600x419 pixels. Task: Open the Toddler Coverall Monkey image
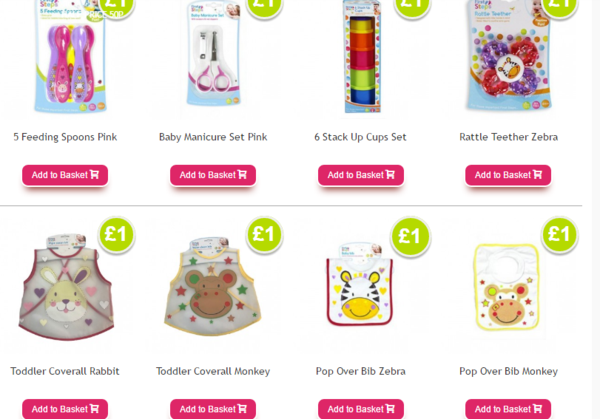(x=213, y=286)
